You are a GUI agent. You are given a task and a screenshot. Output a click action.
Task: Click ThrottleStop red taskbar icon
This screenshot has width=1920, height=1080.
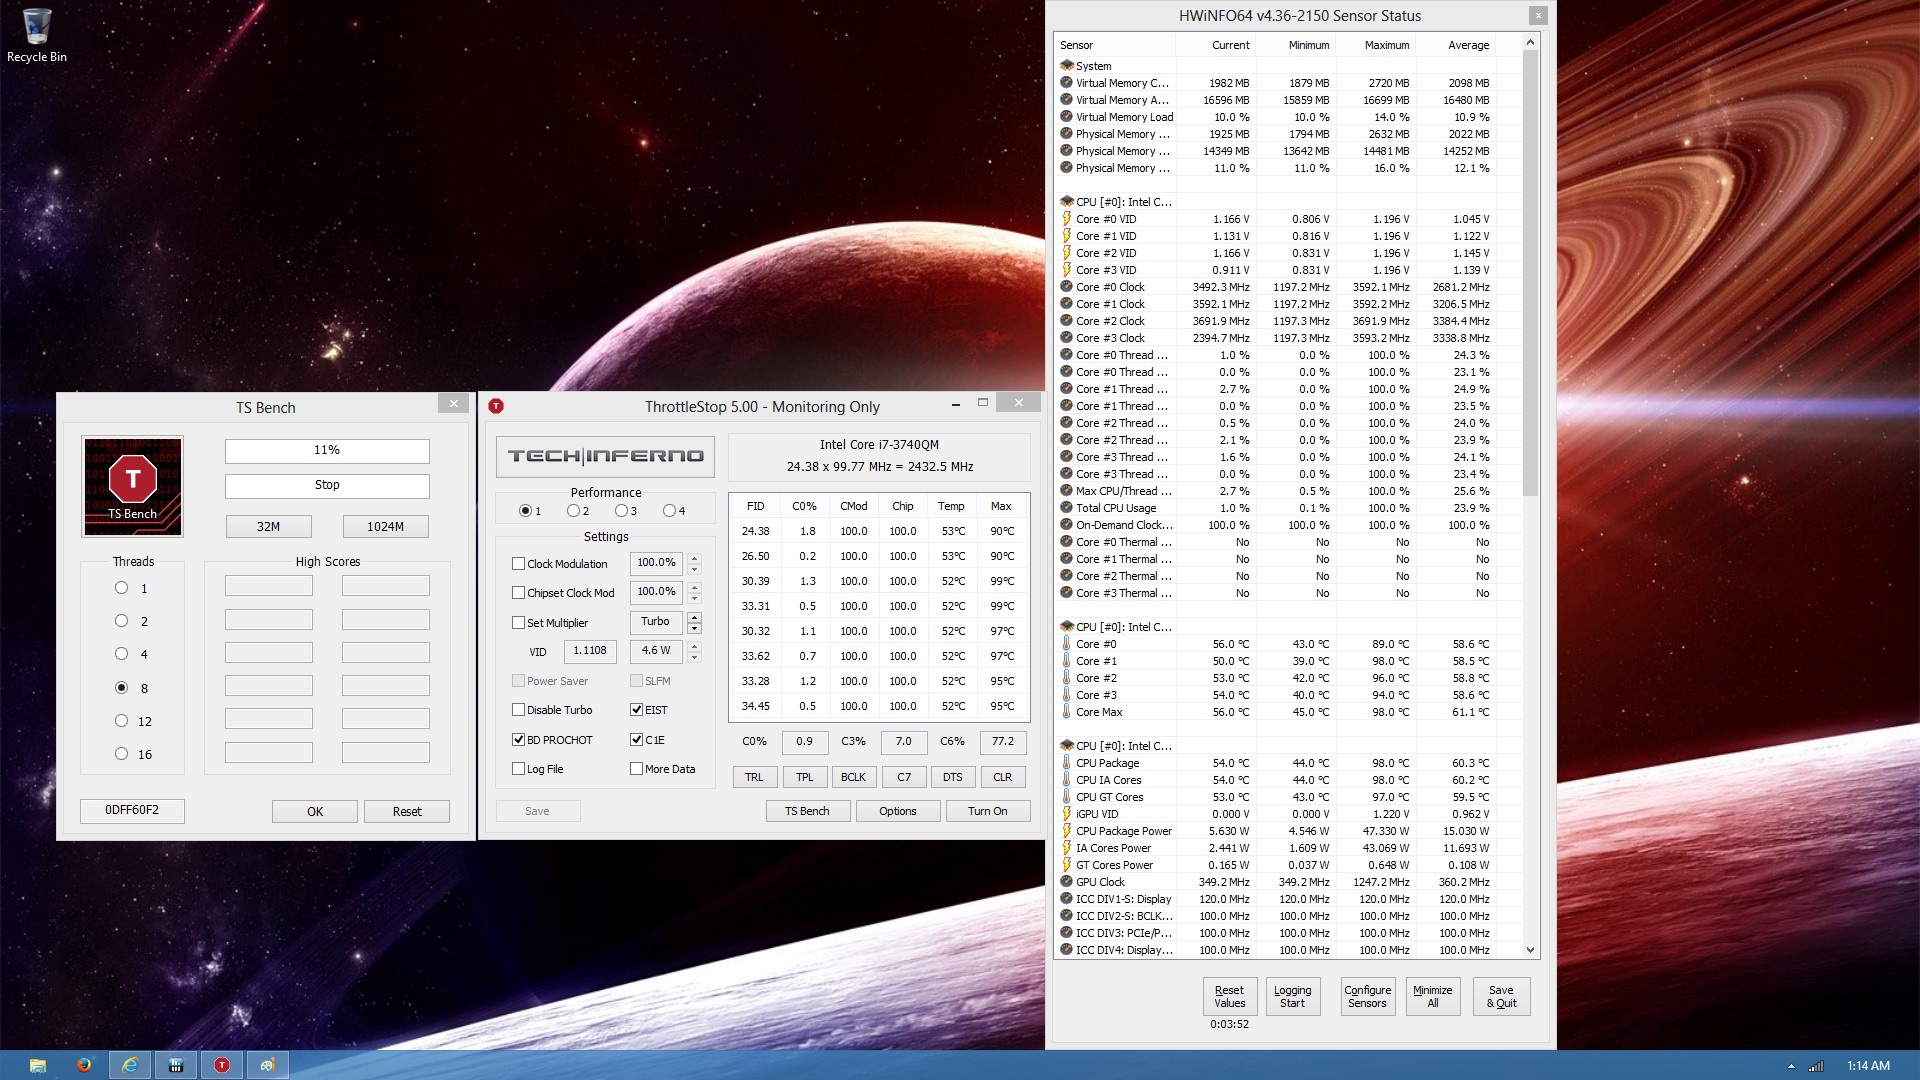[x=222, y=1065]
